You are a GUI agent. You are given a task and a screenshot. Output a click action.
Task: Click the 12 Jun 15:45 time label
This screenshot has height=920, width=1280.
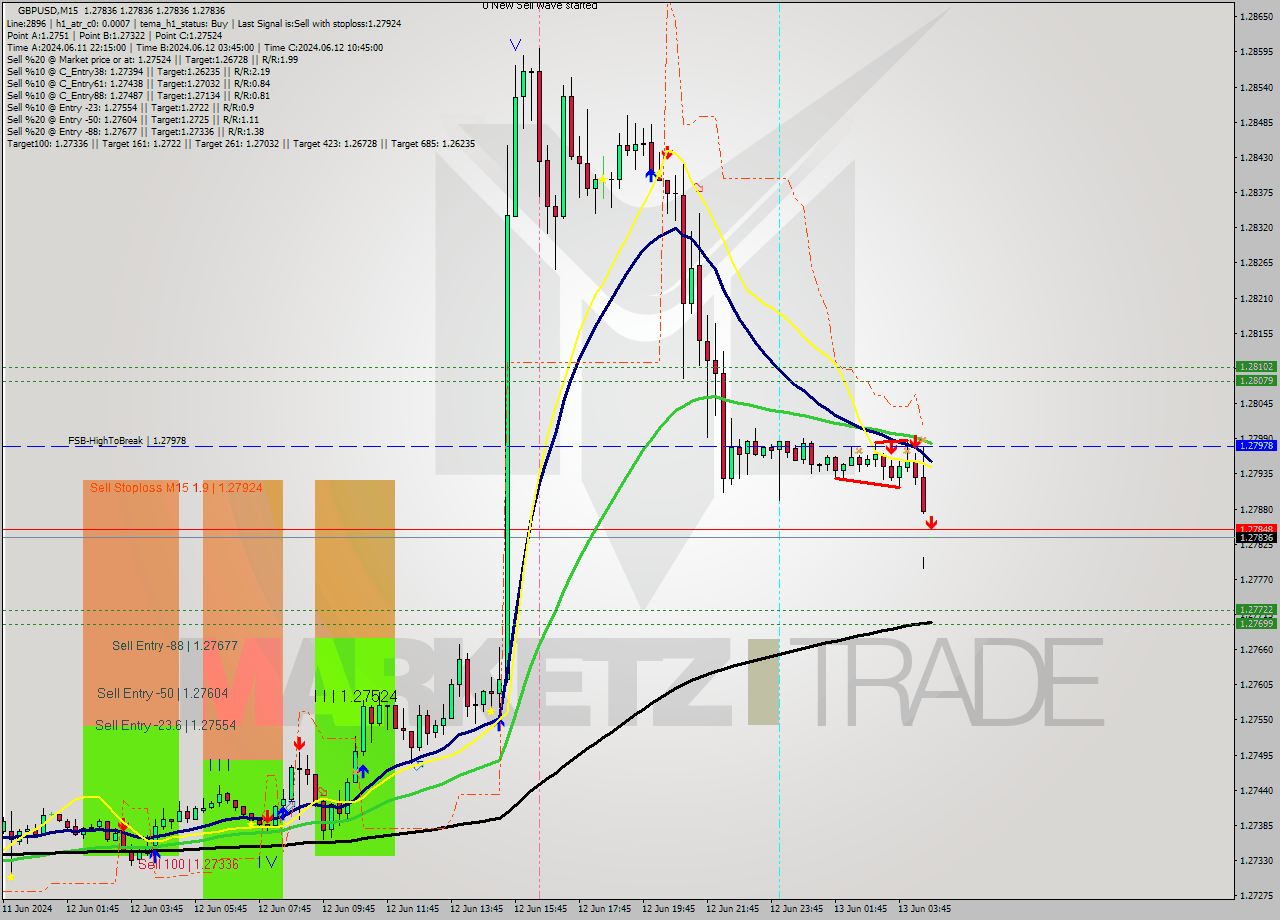[541, 909]
